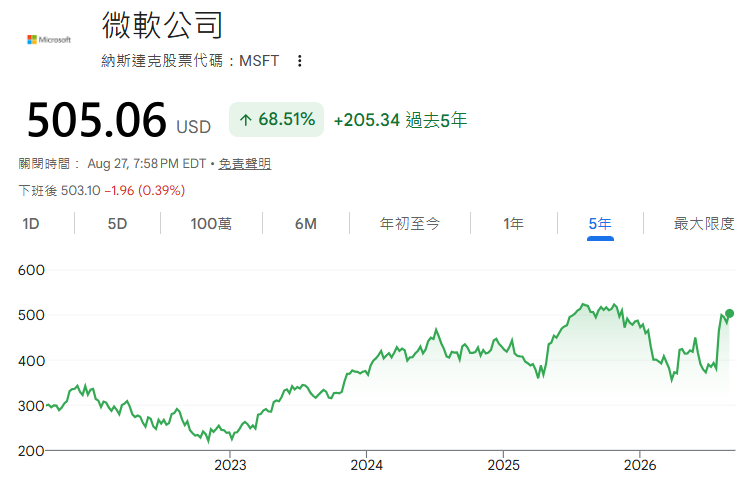Click the 300 y-axis label
The width and height of the screenshot is (748, 480).
tap(31, 406)
